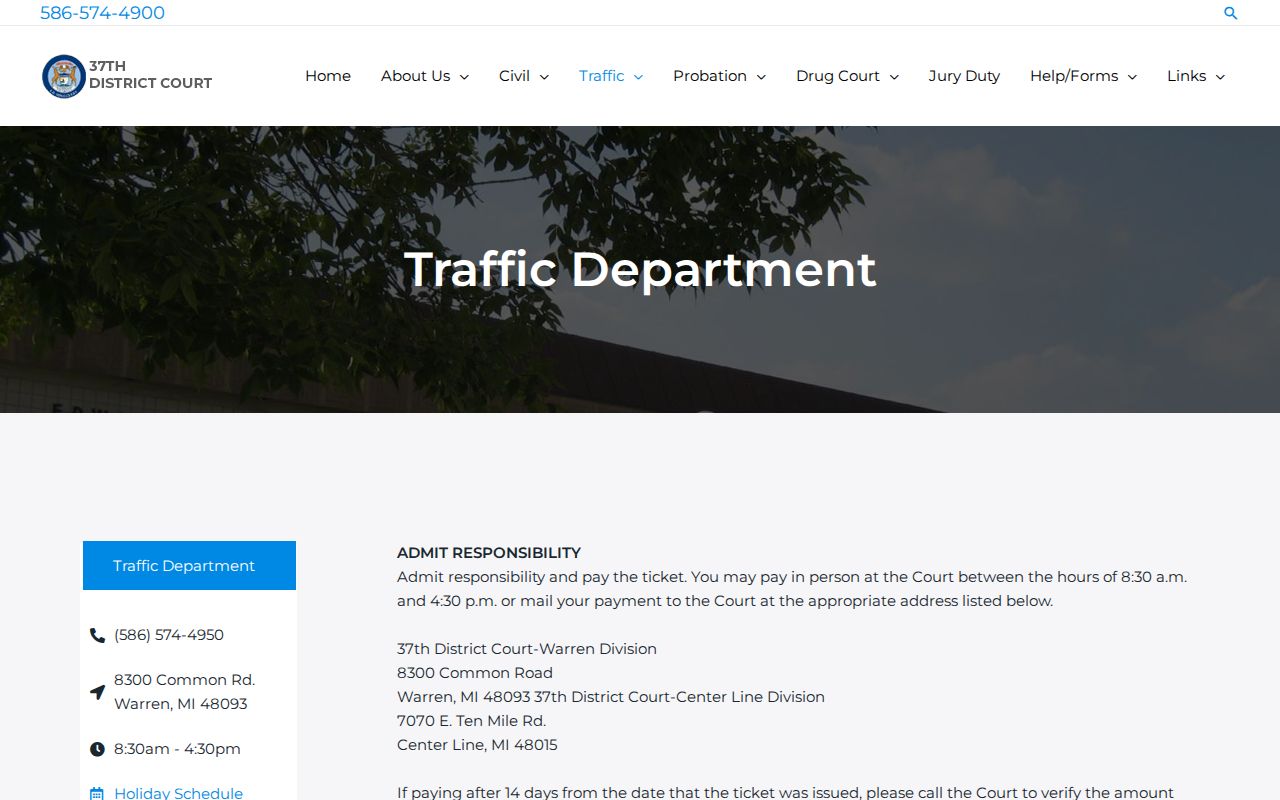Click the 37TH DISTRICT COURT site title

click(x=150, y=75)
